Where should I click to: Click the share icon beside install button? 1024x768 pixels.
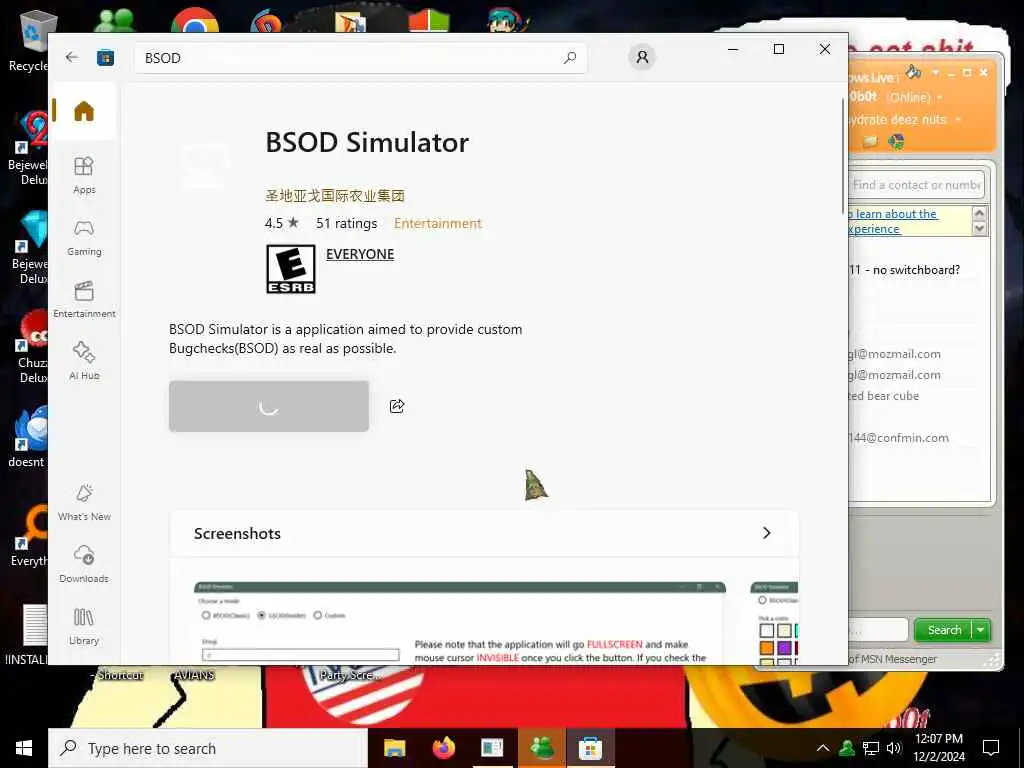coord(397,406)
